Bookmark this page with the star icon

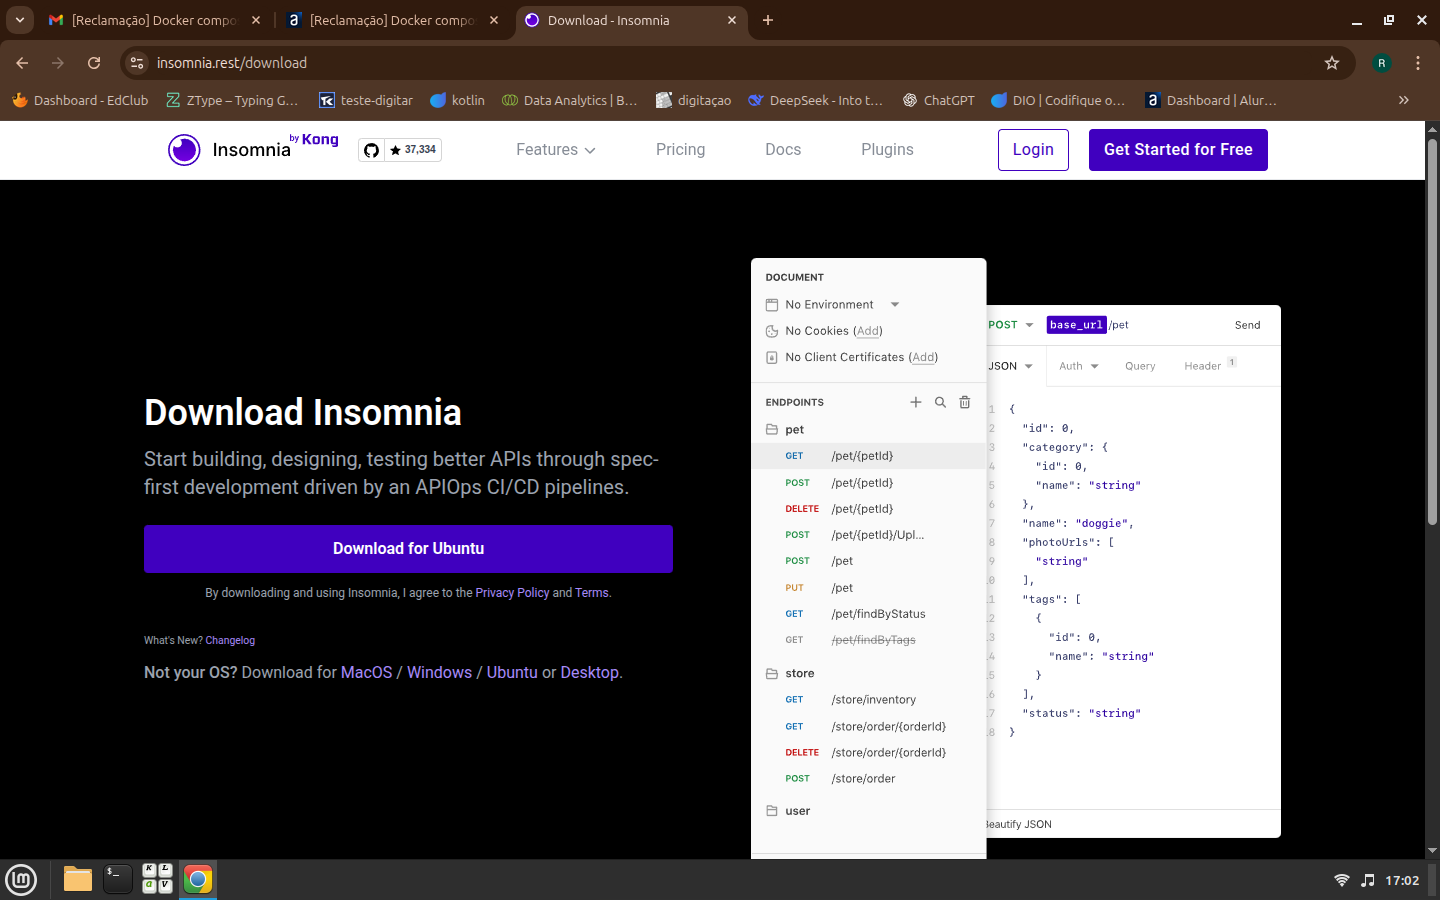point(1331,63)
